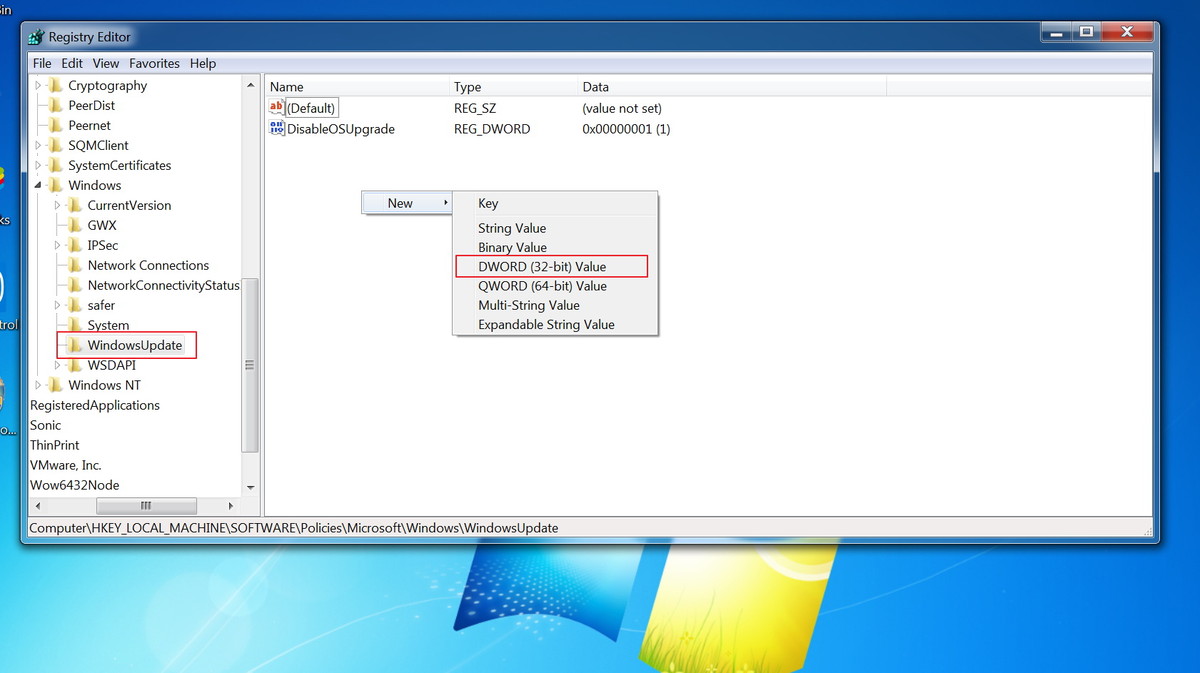Expand the Windows NT key
This screenshot has width=1200, height=673.
(38, 386)
